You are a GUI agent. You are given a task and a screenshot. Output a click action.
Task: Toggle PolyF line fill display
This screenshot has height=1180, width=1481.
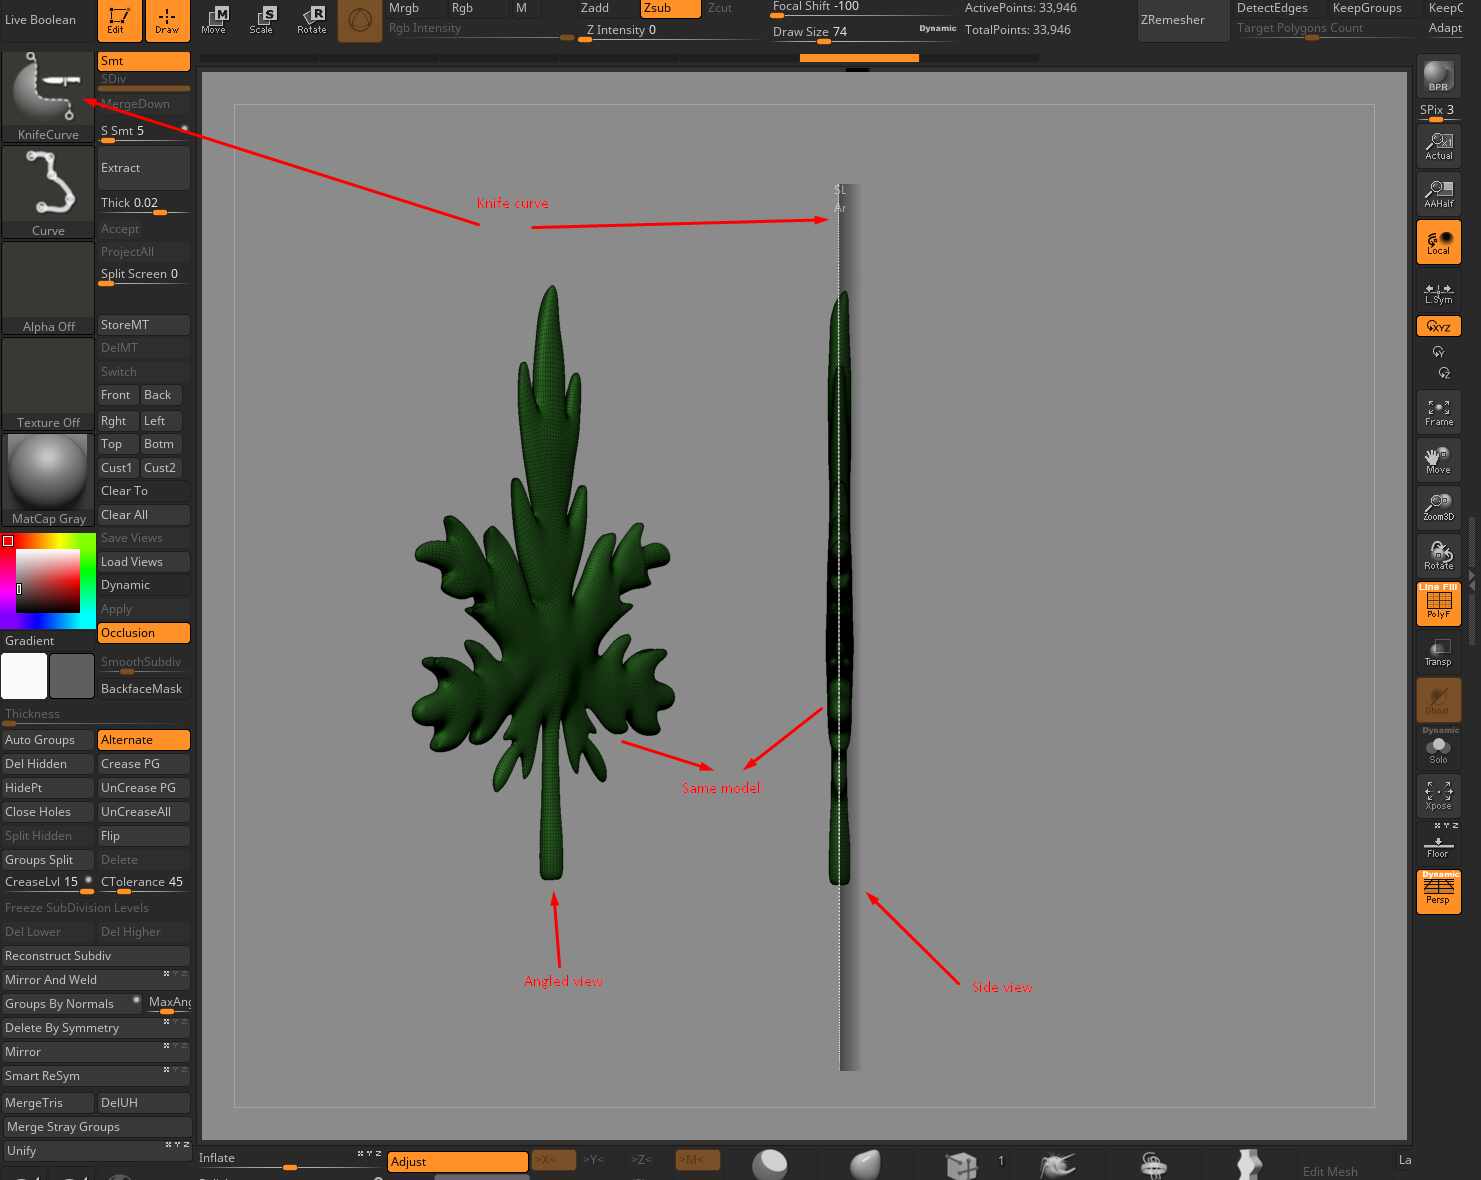(x=1438, y=603)
